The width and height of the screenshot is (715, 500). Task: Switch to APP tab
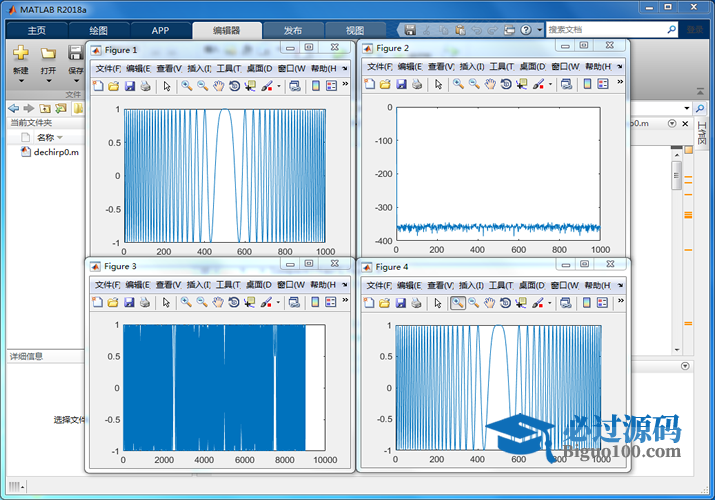[x=161, y=31]
